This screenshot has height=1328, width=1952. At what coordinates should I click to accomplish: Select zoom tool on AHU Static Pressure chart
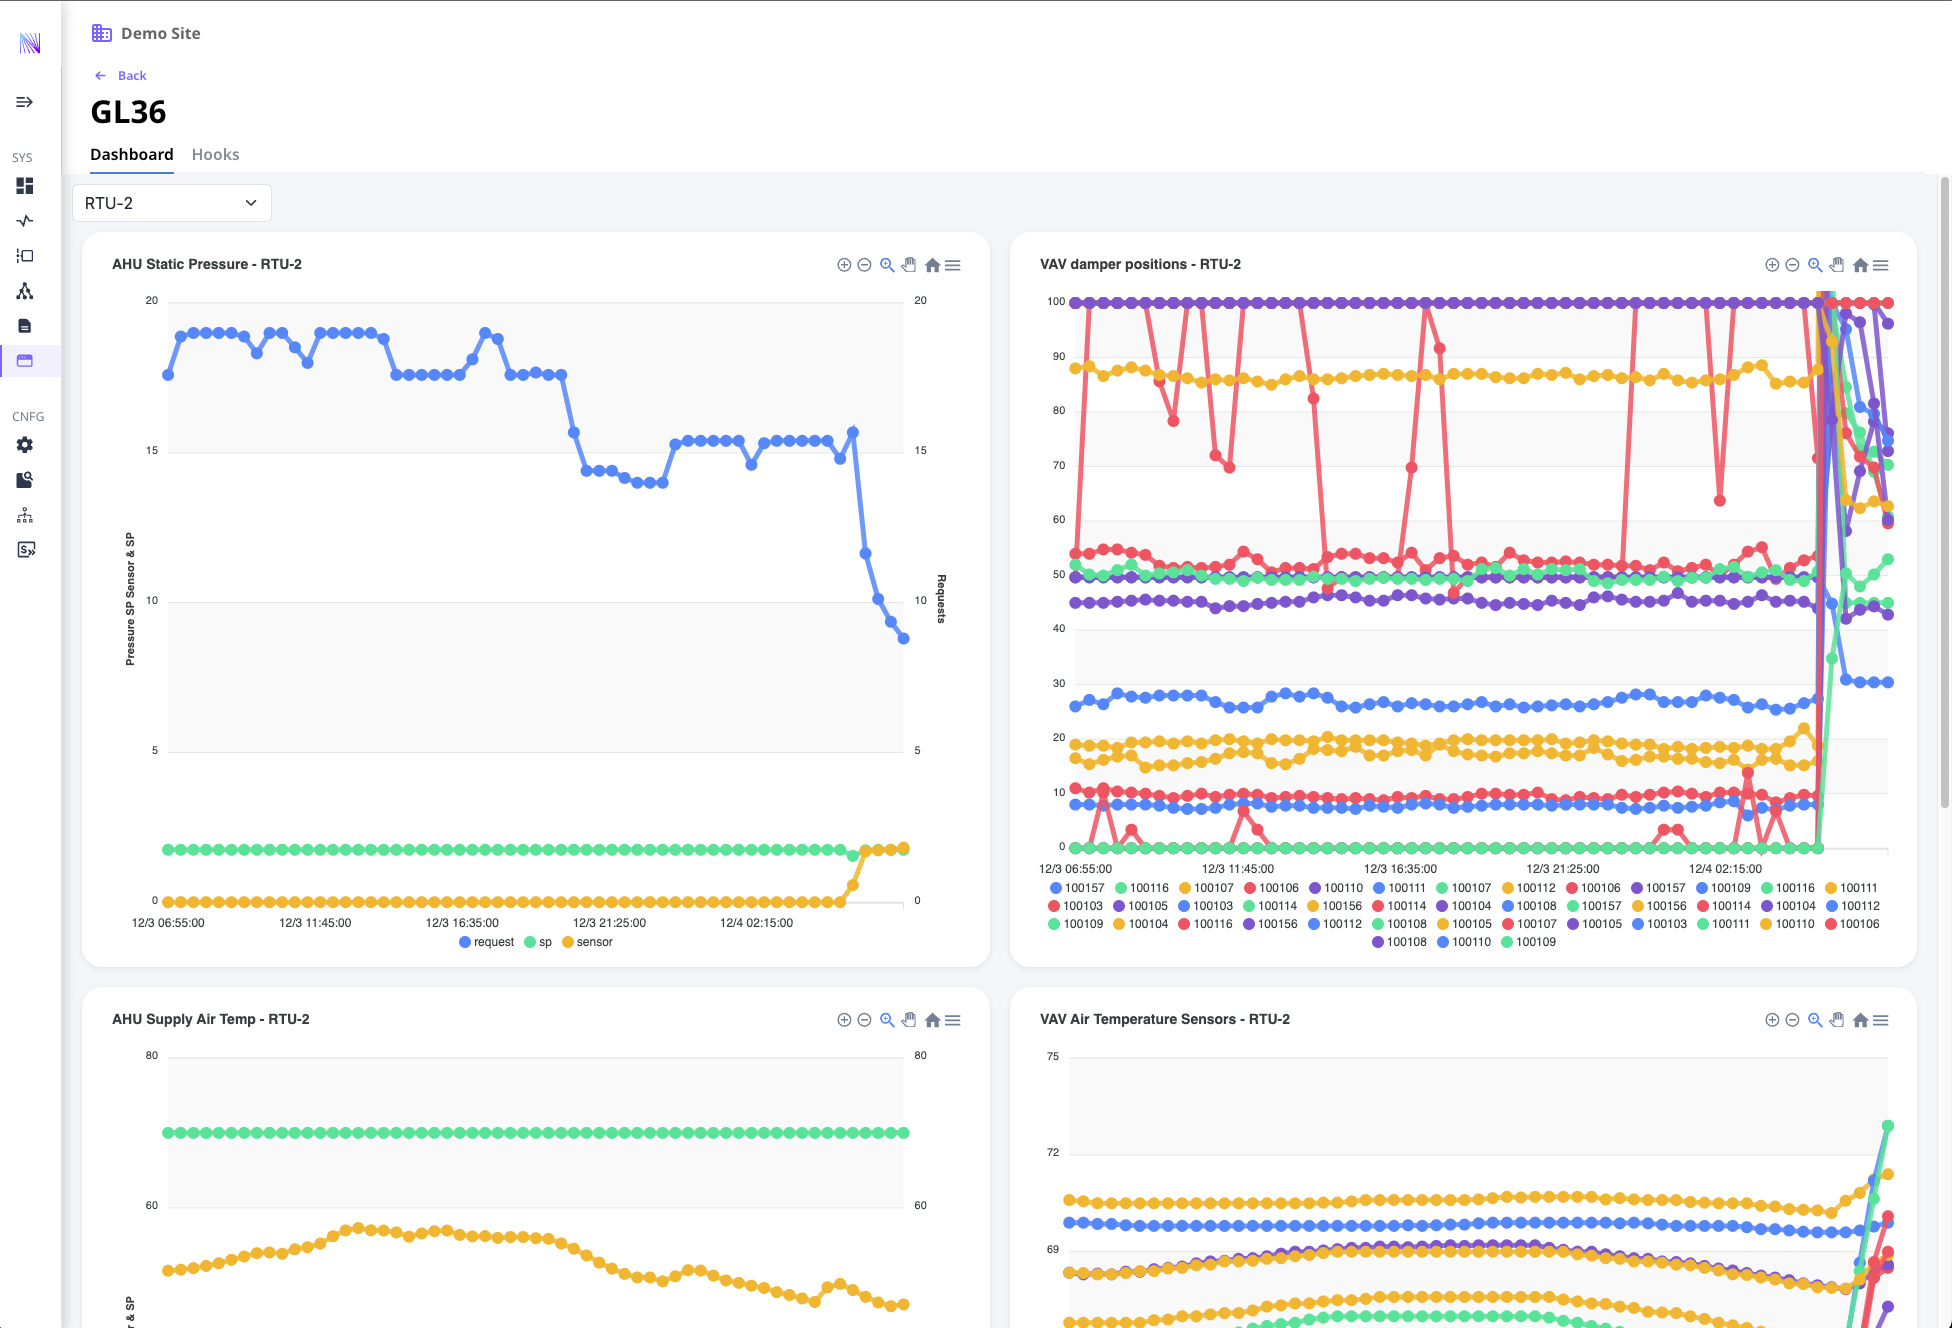pos(887,265)
